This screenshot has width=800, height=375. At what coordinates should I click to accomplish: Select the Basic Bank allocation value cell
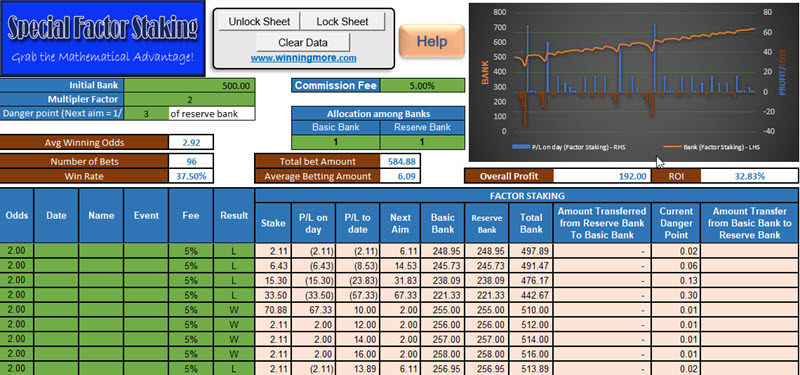click(x=336, y=142)
